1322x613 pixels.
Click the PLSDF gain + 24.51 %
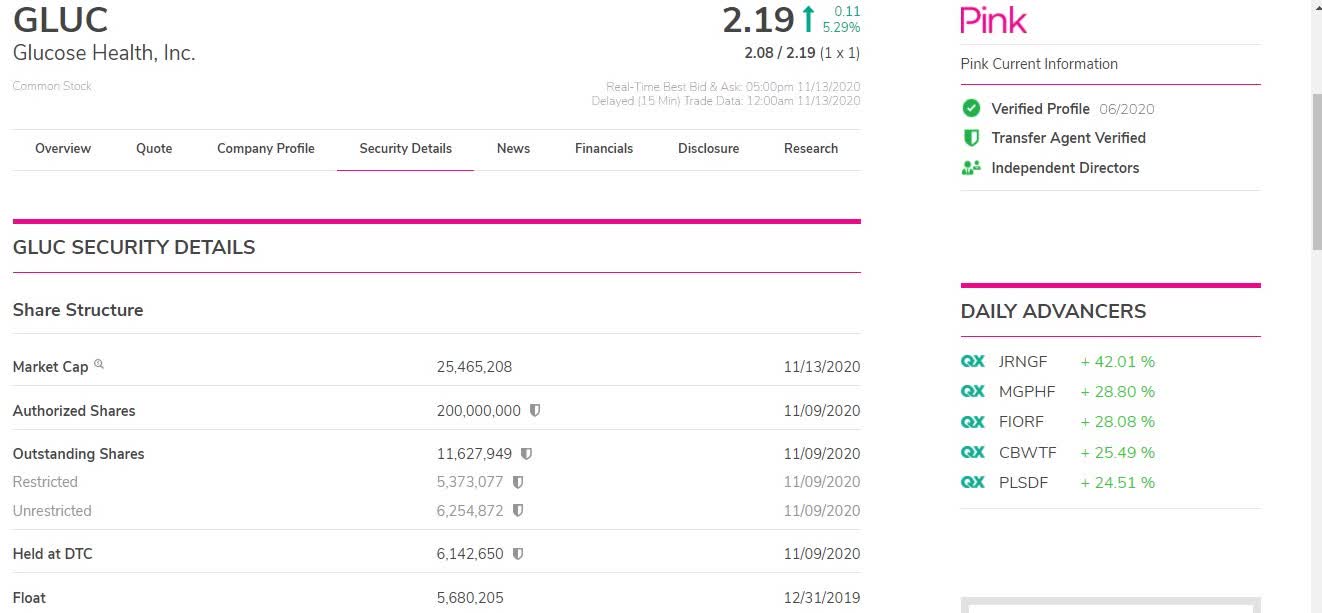[1118, 482]
